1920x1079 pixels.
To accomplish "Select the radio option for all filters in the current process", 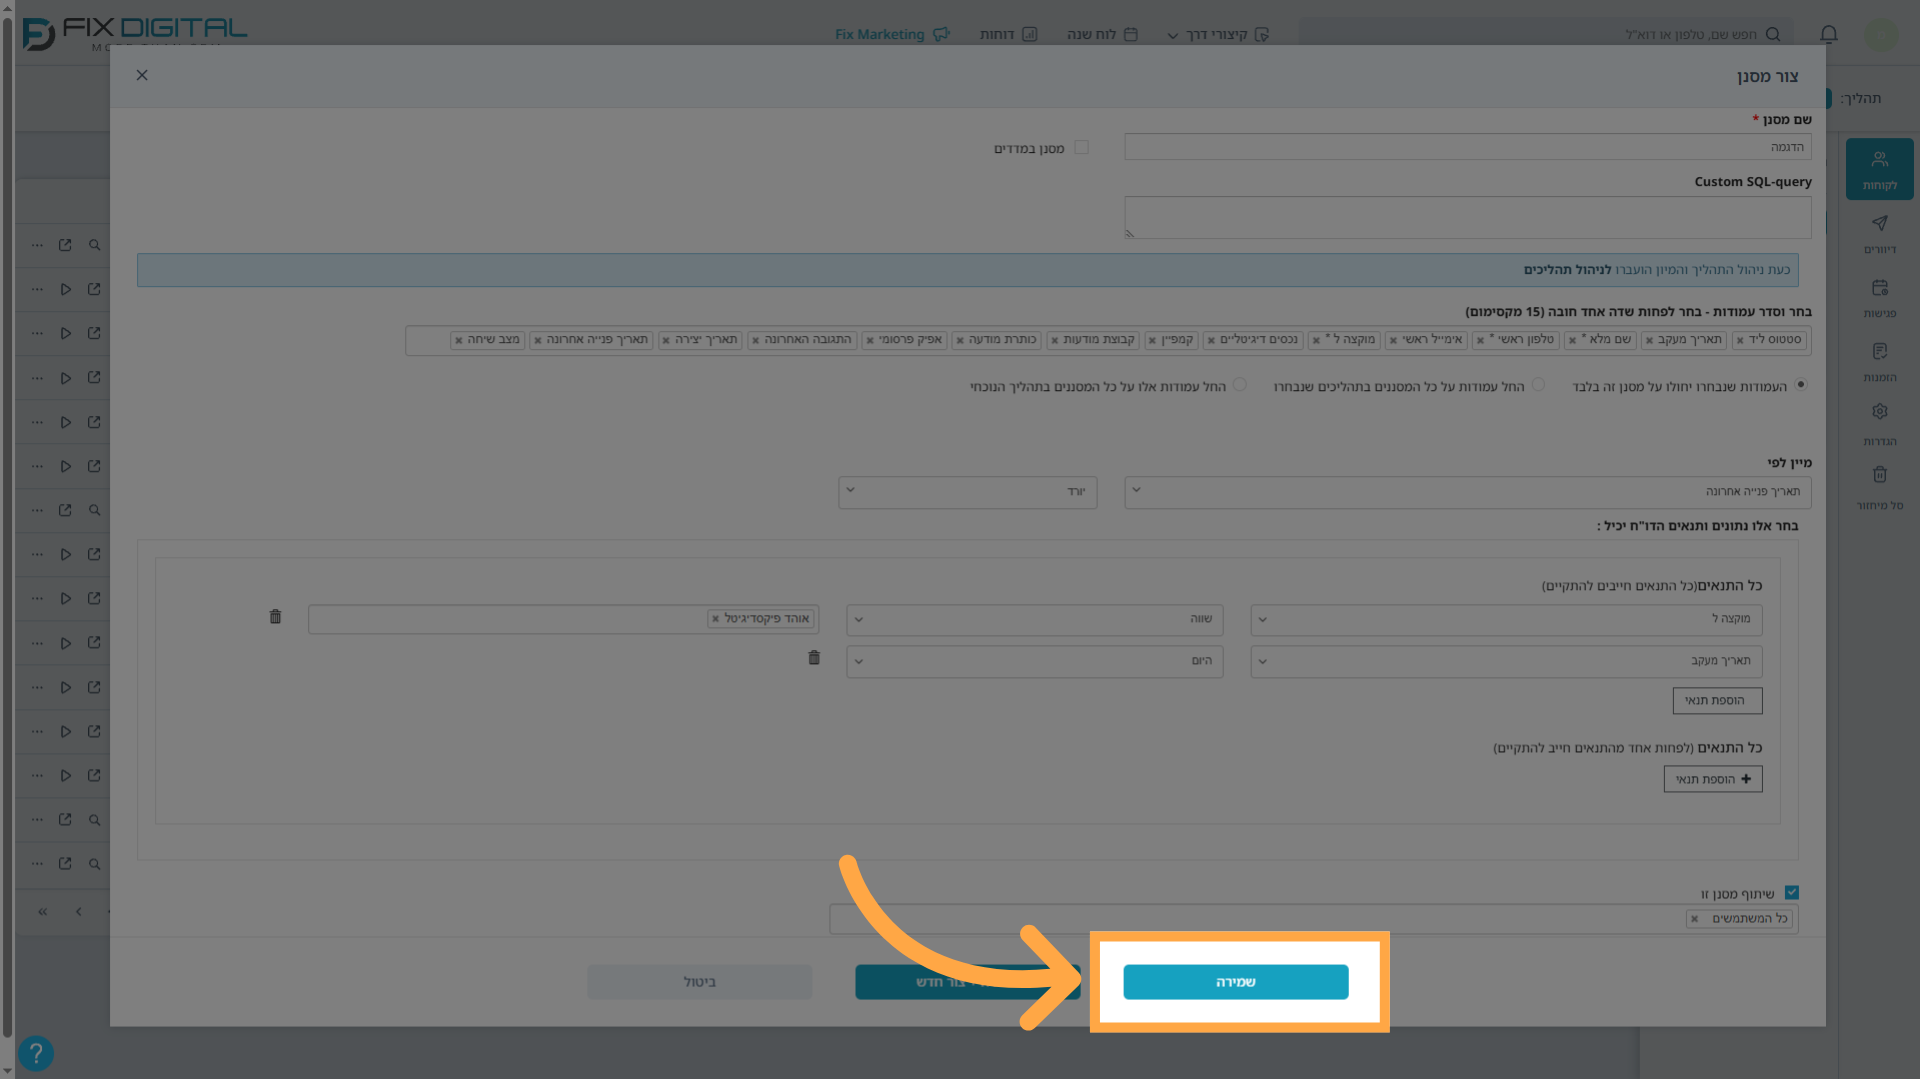I will pos(1240,385).
